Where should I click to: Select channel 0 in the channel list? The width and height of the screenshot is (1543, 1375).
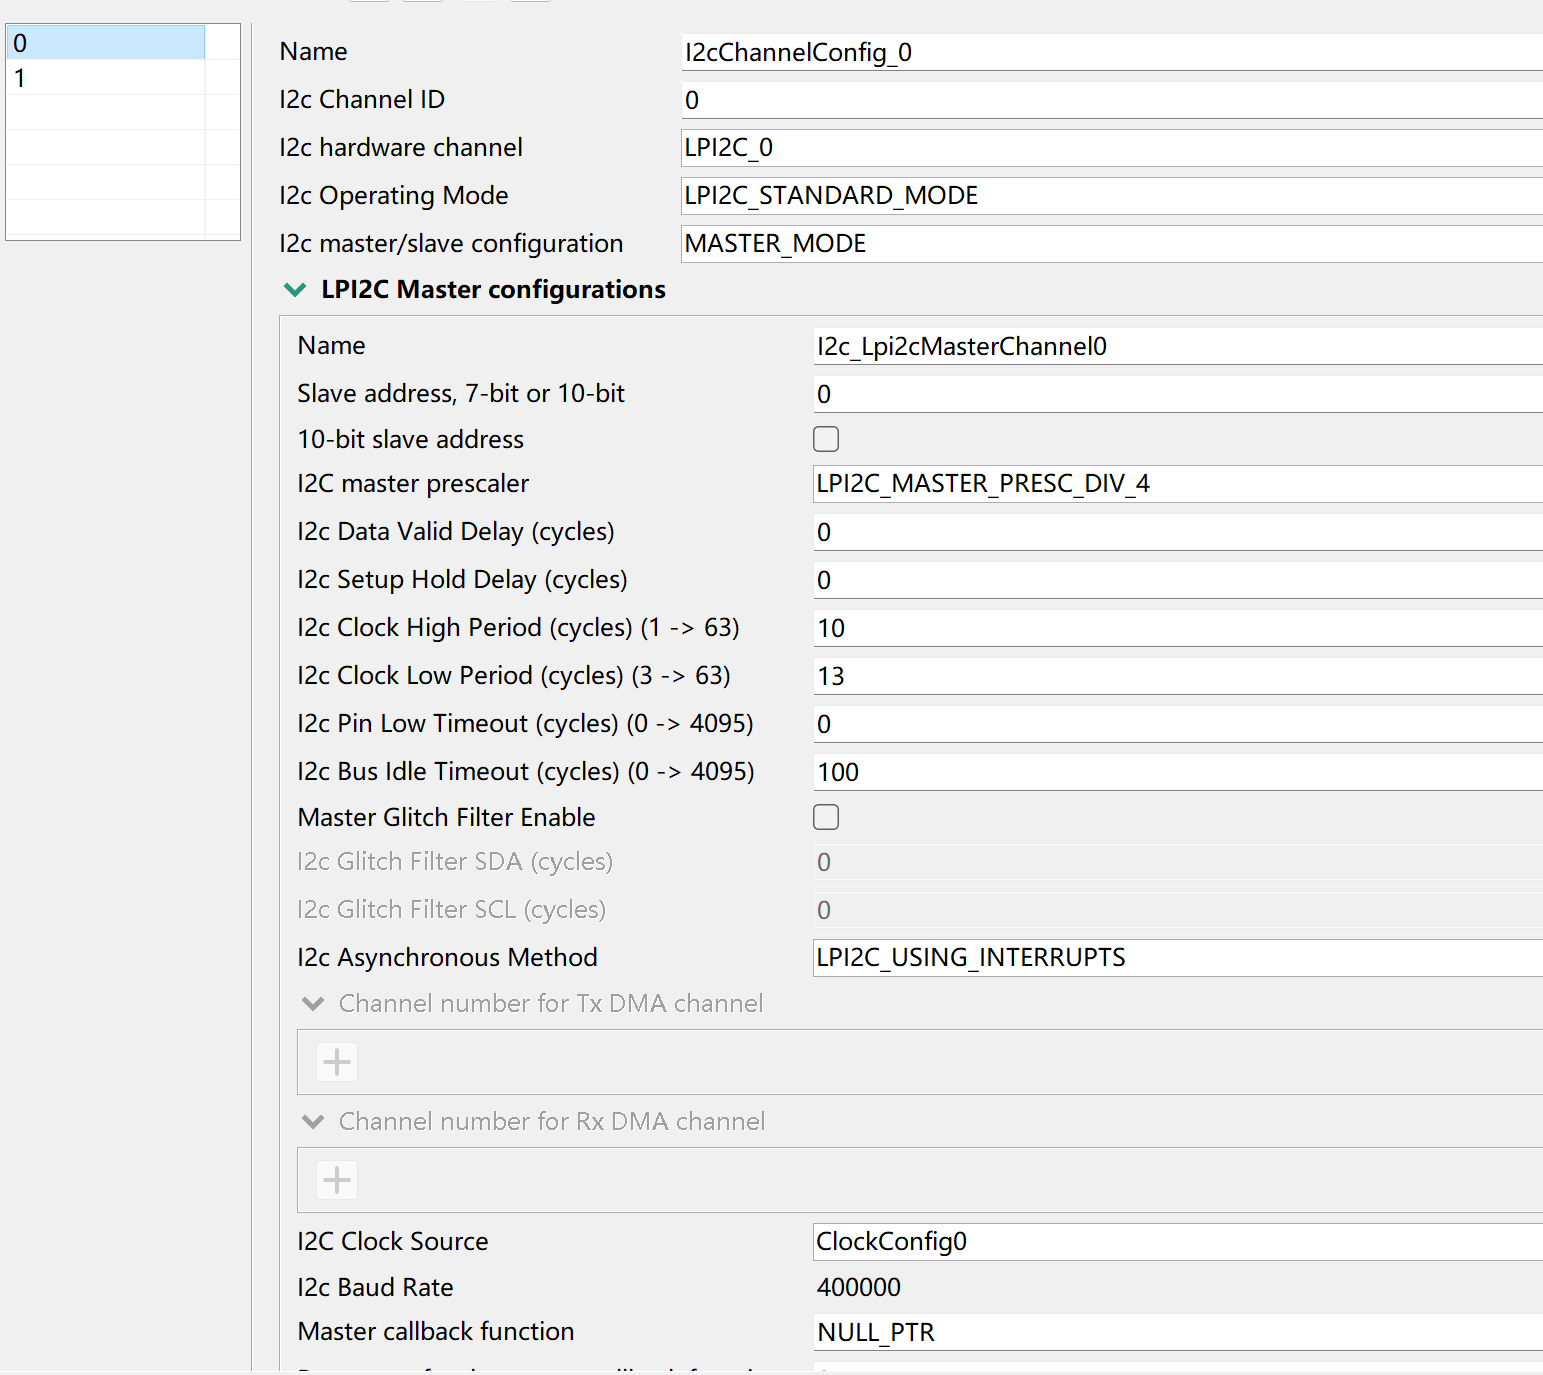pos(105,43)
